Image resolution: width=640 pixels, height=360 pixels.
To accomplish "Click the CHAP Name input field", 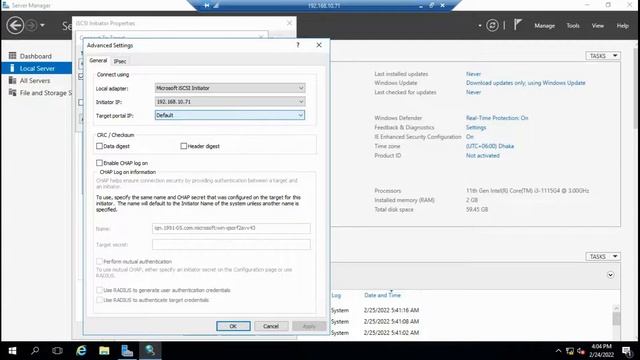I will pyautogui.click(x=231, y=228).
